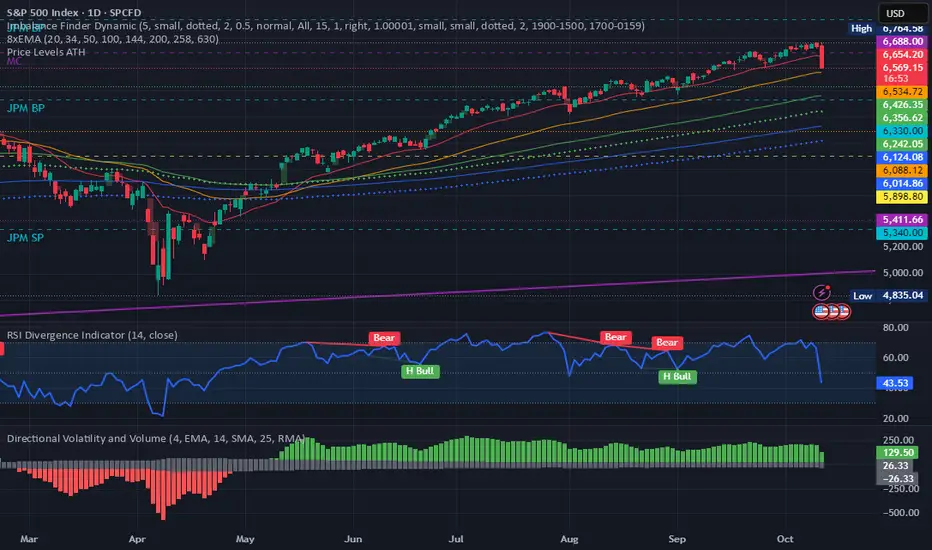
Task: Click the 6,426.35 green price tag
Action: point(902,105)
